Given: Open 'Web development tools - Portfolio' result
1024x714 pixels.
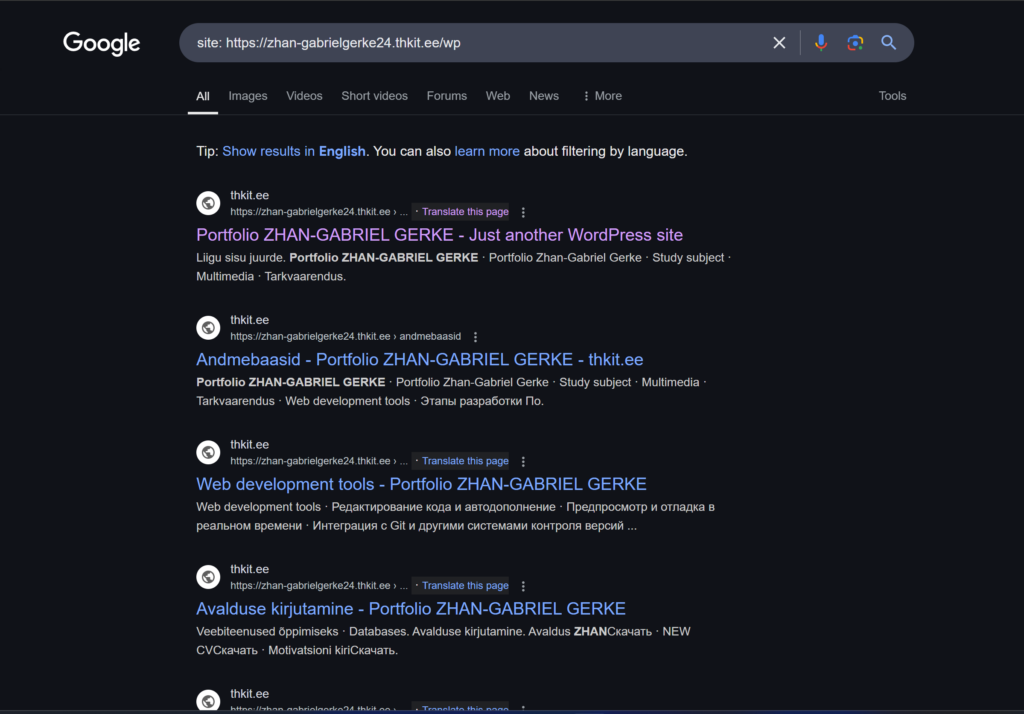Looking at the screenshot, I should coord(421,484).
